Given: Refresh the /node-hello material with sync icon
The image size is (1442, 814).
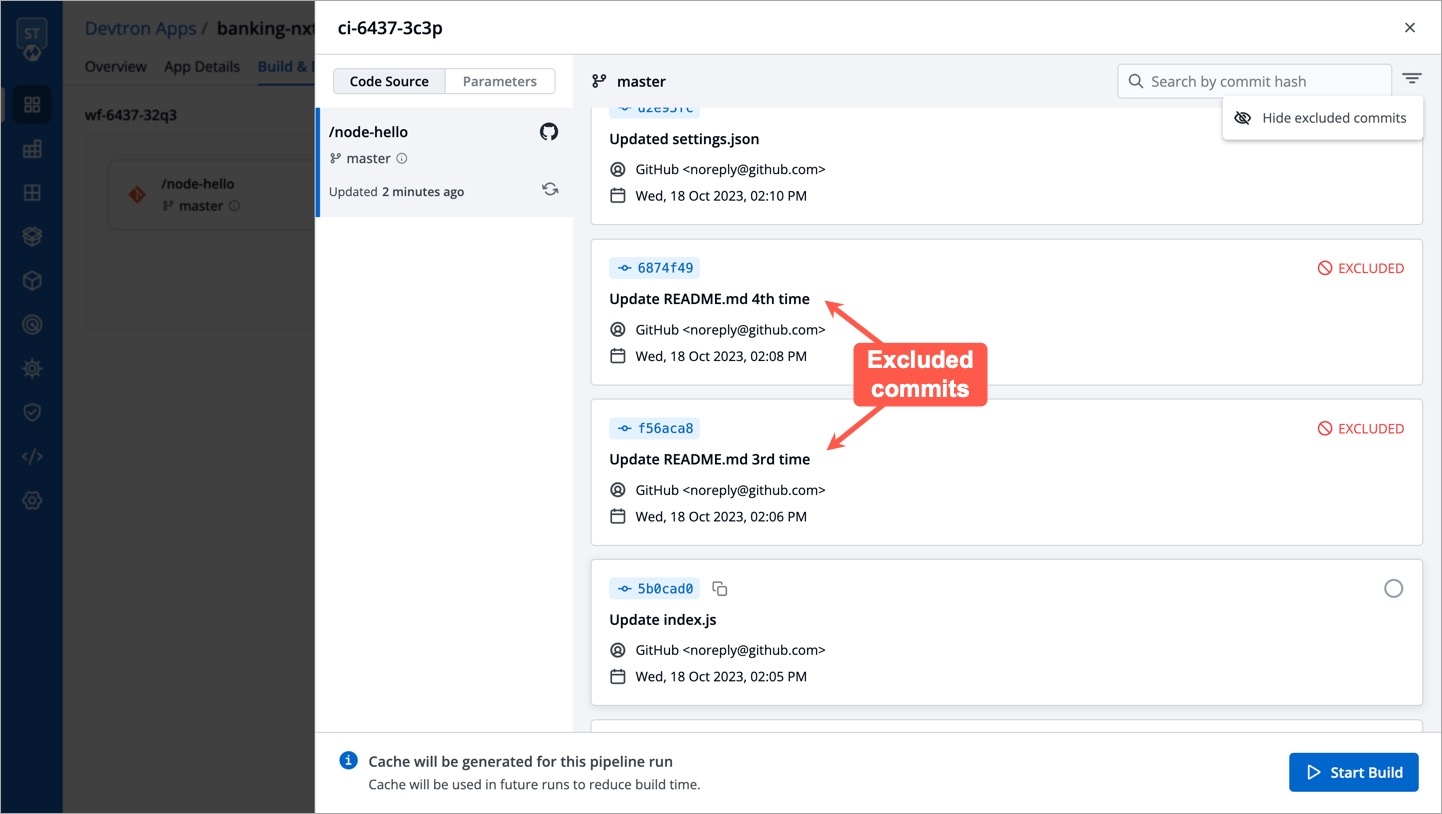Looking at the screenshot, I should pos(550,189).
